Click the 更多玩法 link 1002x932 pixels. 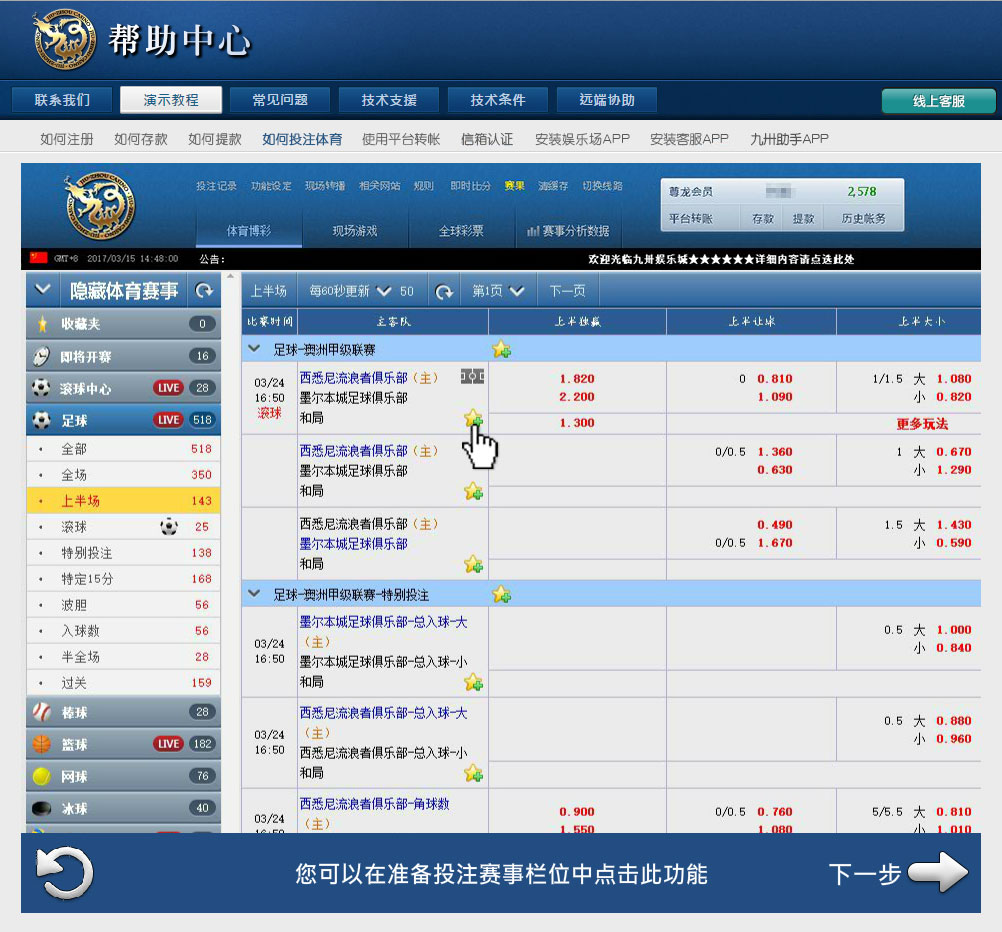[922, 424]
